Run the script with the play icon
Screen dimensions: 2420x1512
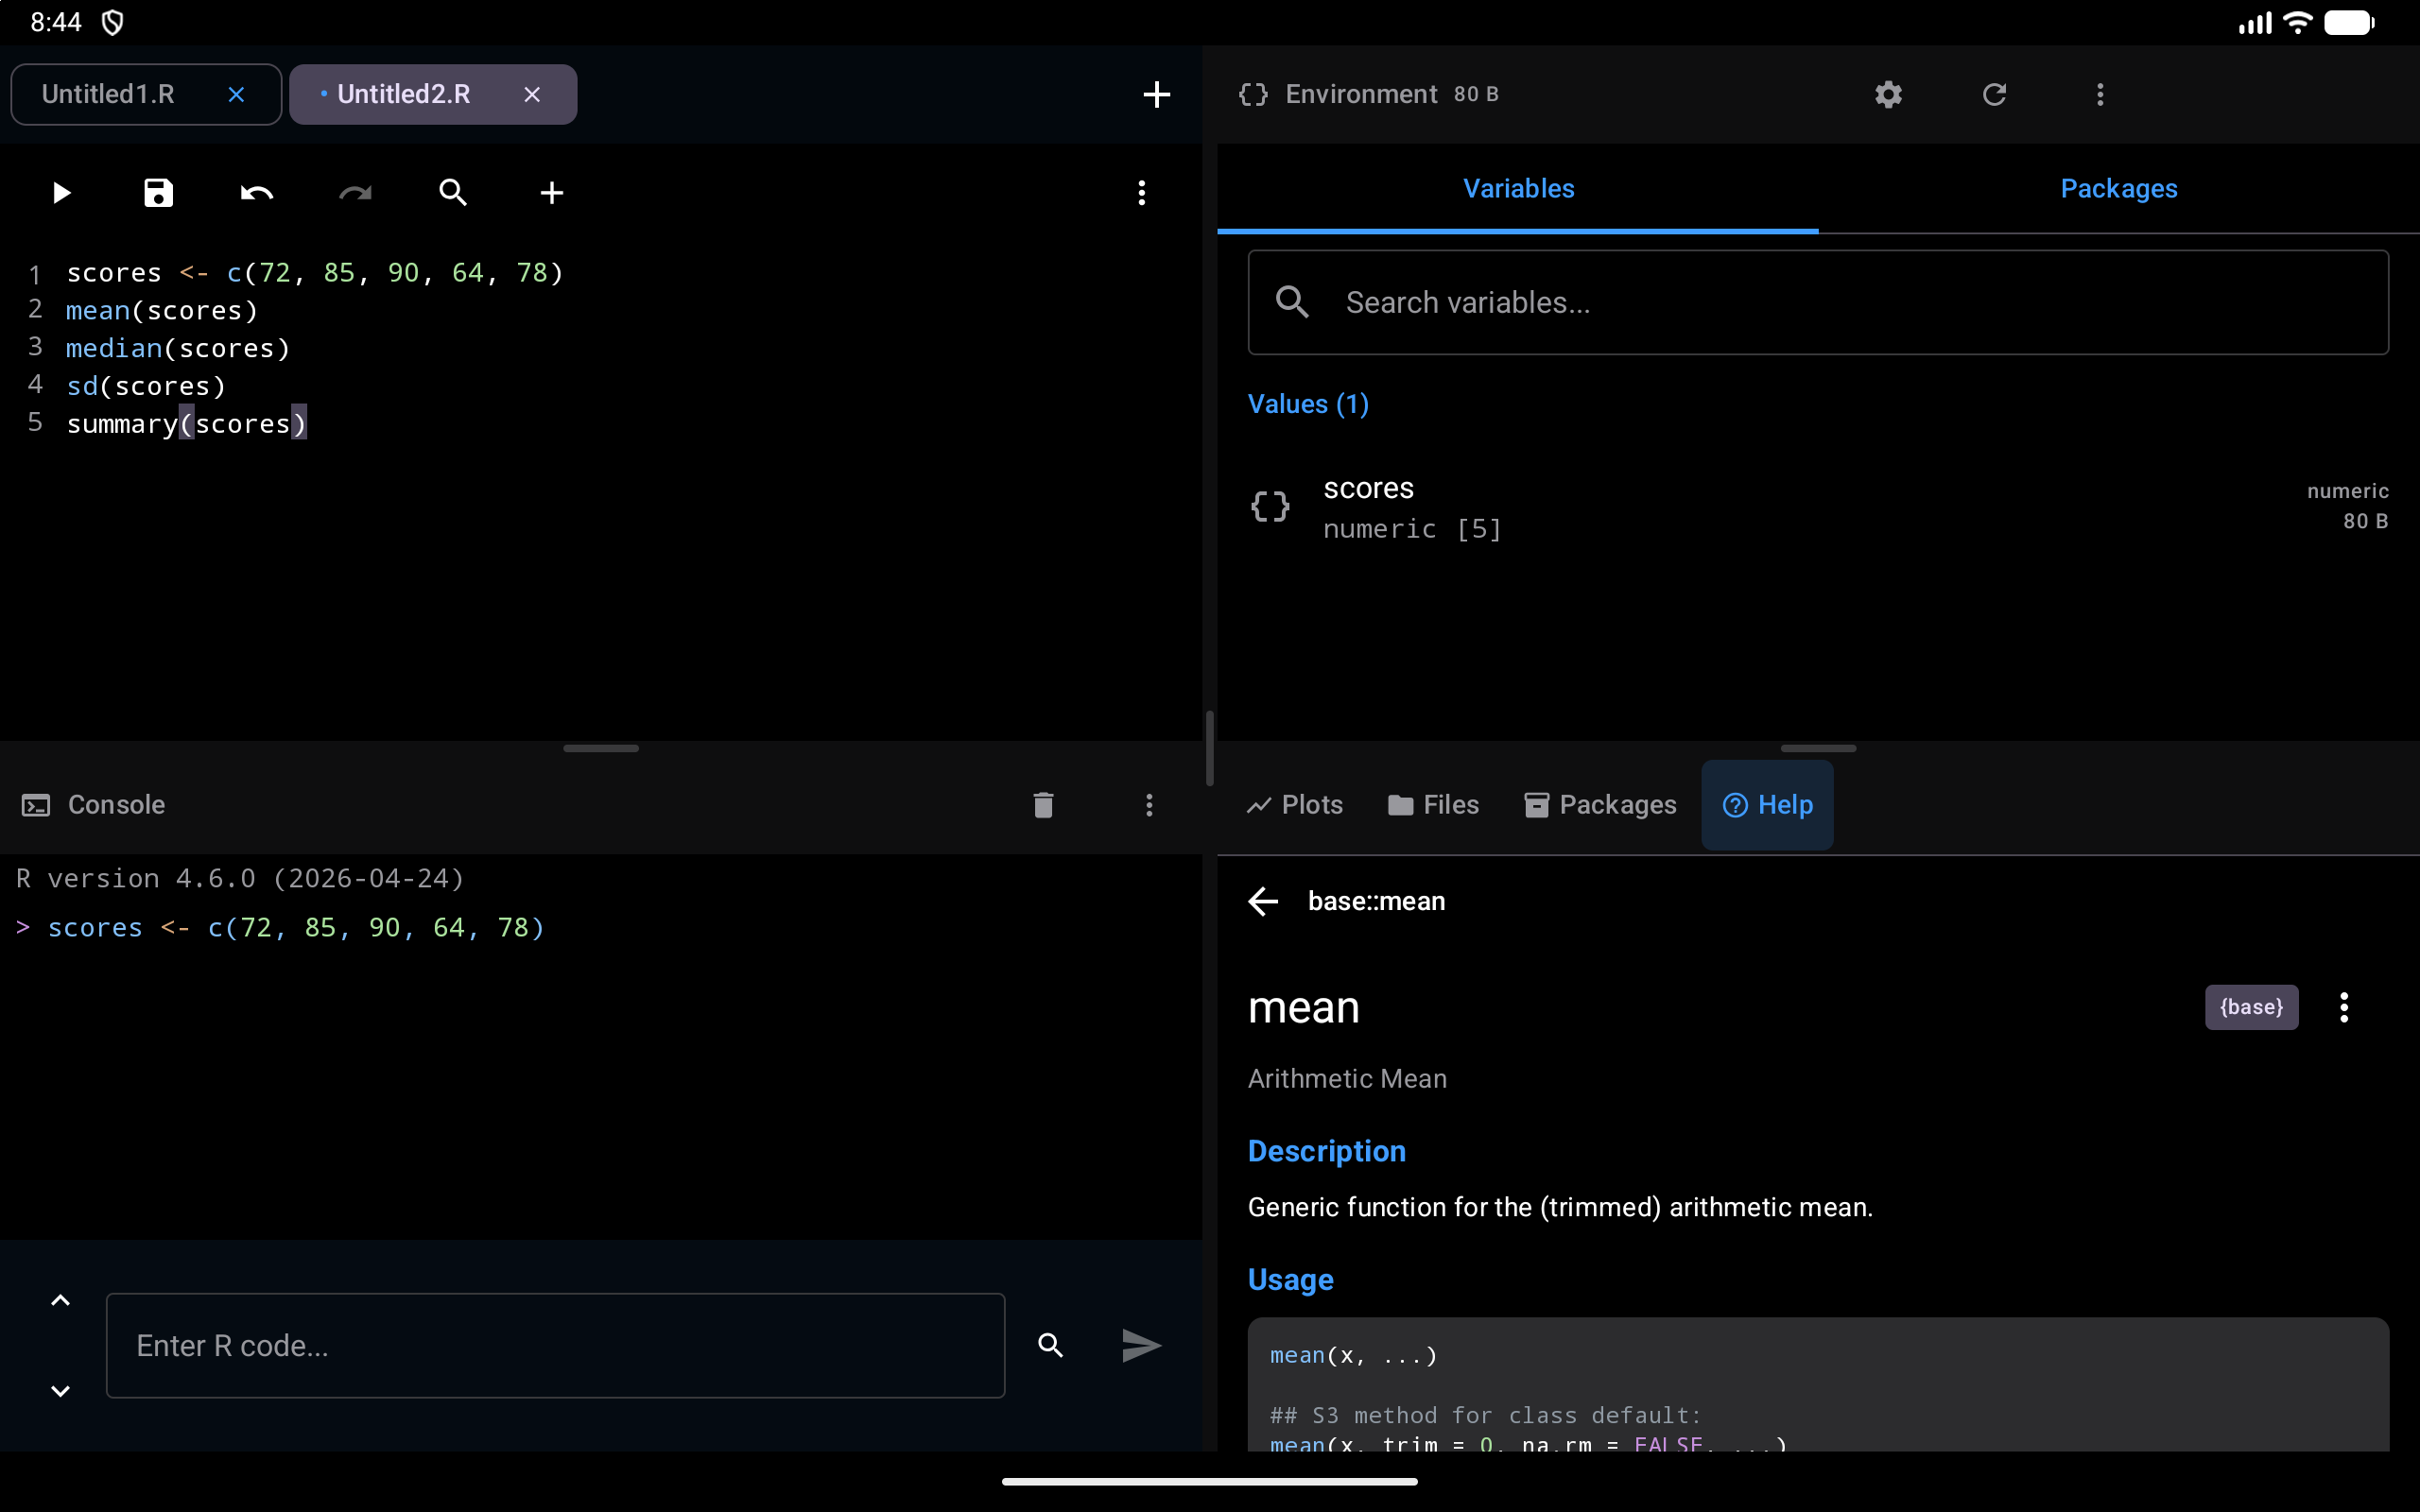coord(61,193)
